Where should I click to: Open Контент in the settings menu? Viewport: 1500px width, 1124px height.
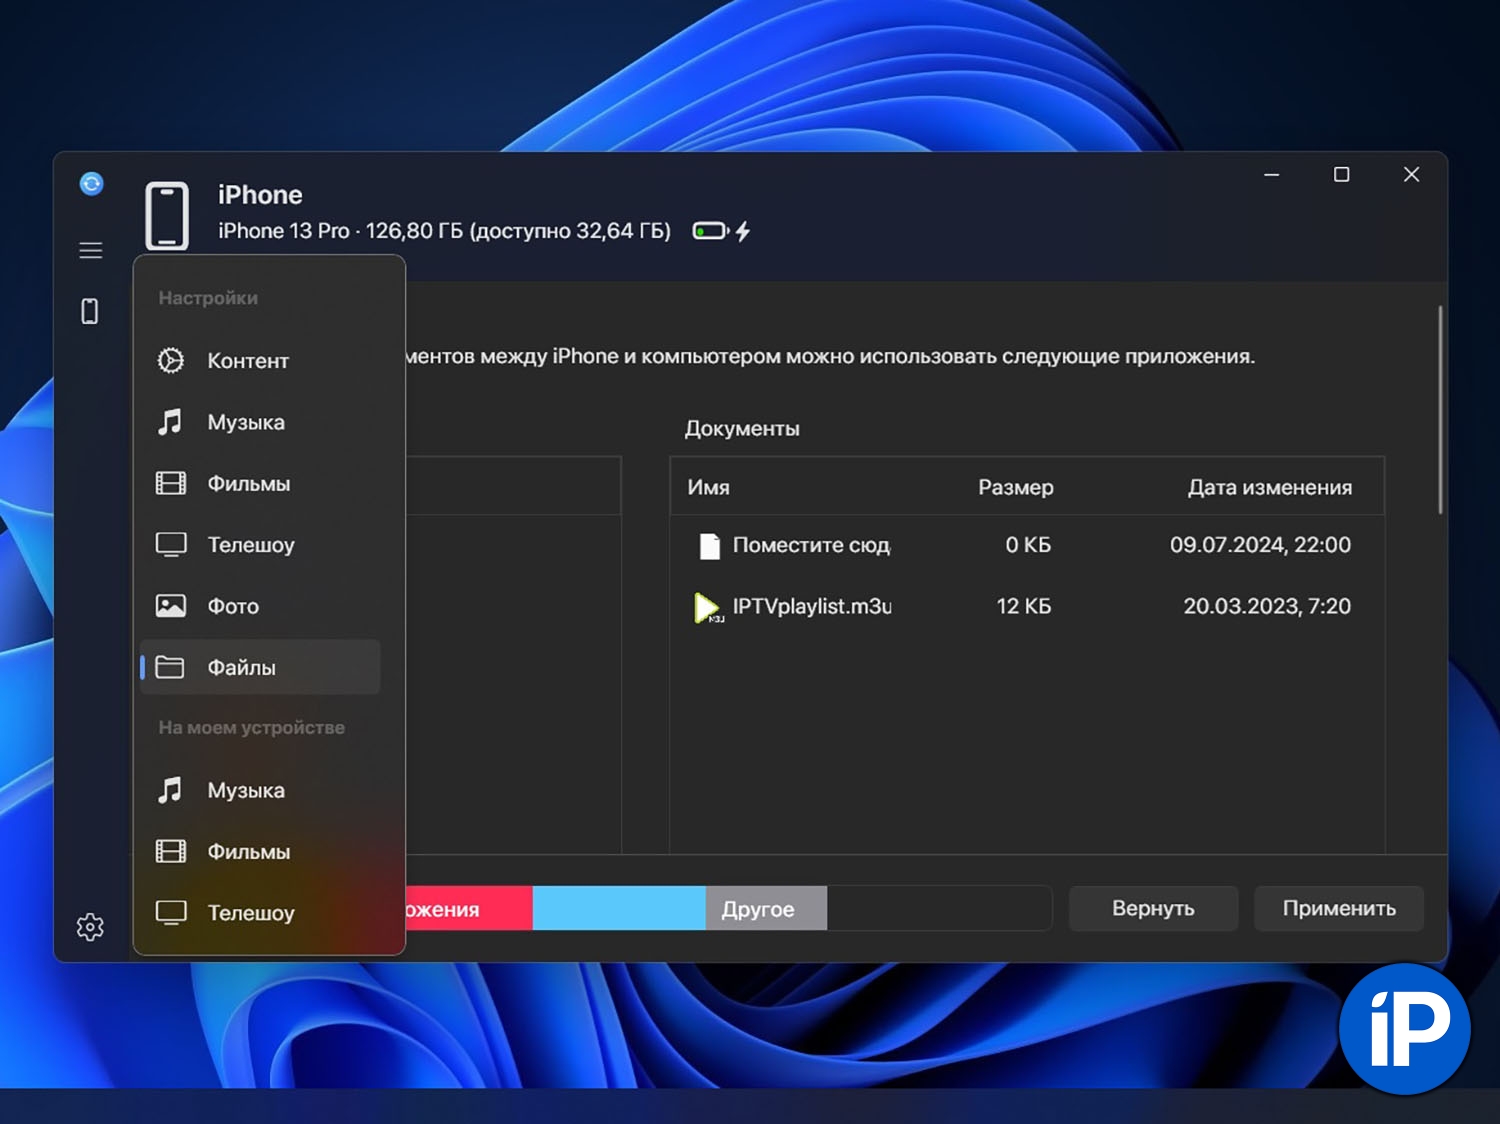[x=247, y=361]
